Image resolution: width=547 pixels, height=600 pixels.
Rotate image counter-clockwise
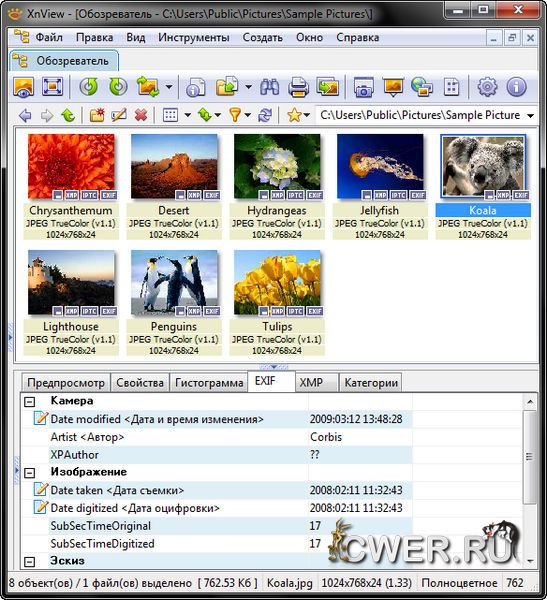pos(88,86)
